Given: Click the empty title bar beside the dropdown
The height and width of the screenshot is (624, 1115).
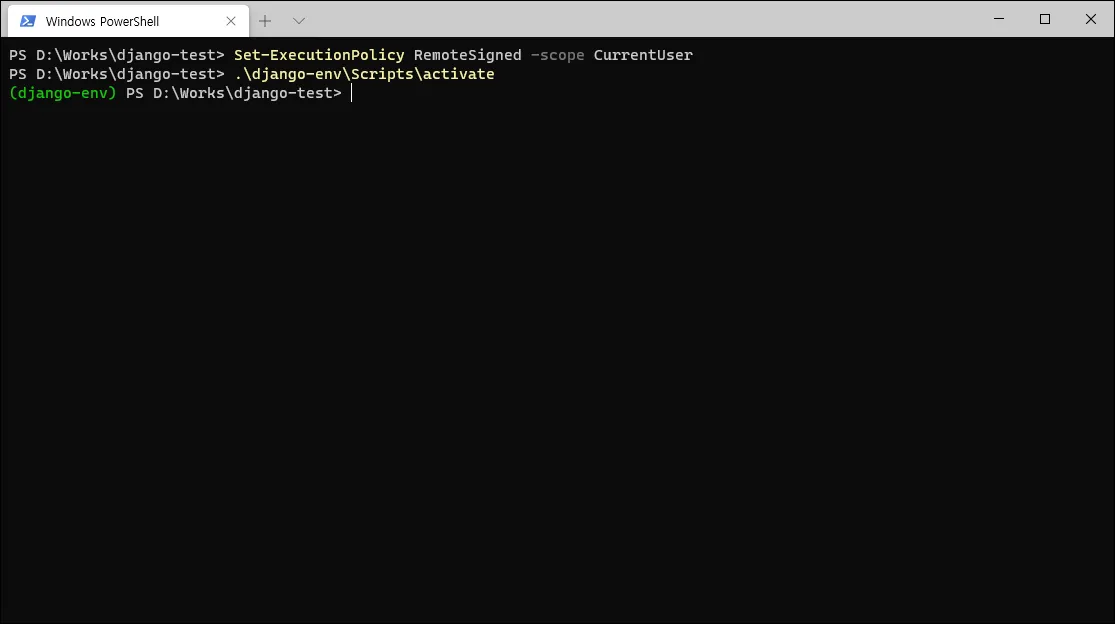Looking at the screenshot, I should [640, 19].
